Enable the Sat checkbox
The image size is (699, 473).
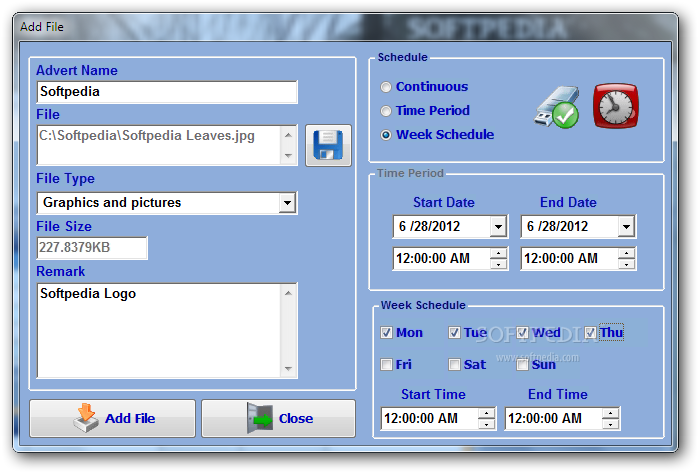454,365
